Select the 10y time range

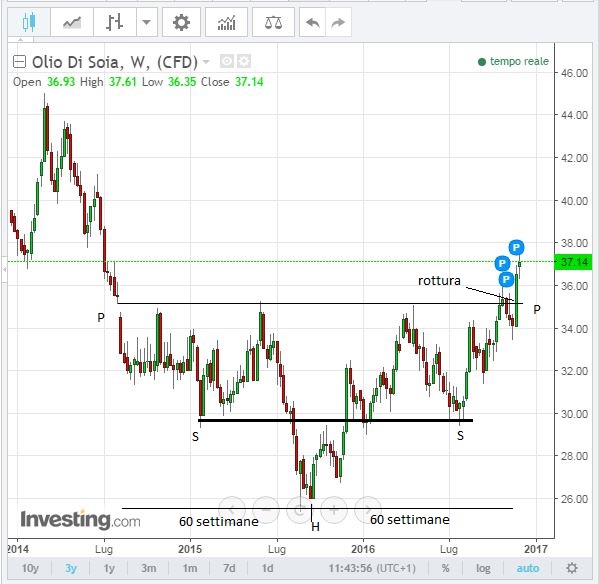tap(30, 568)
